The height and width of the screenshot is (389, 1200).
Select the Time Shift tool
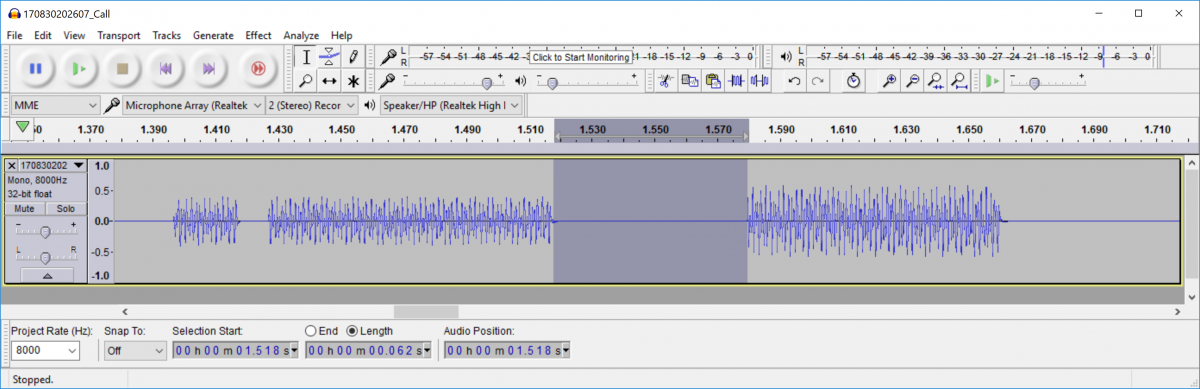coord(330,81)
